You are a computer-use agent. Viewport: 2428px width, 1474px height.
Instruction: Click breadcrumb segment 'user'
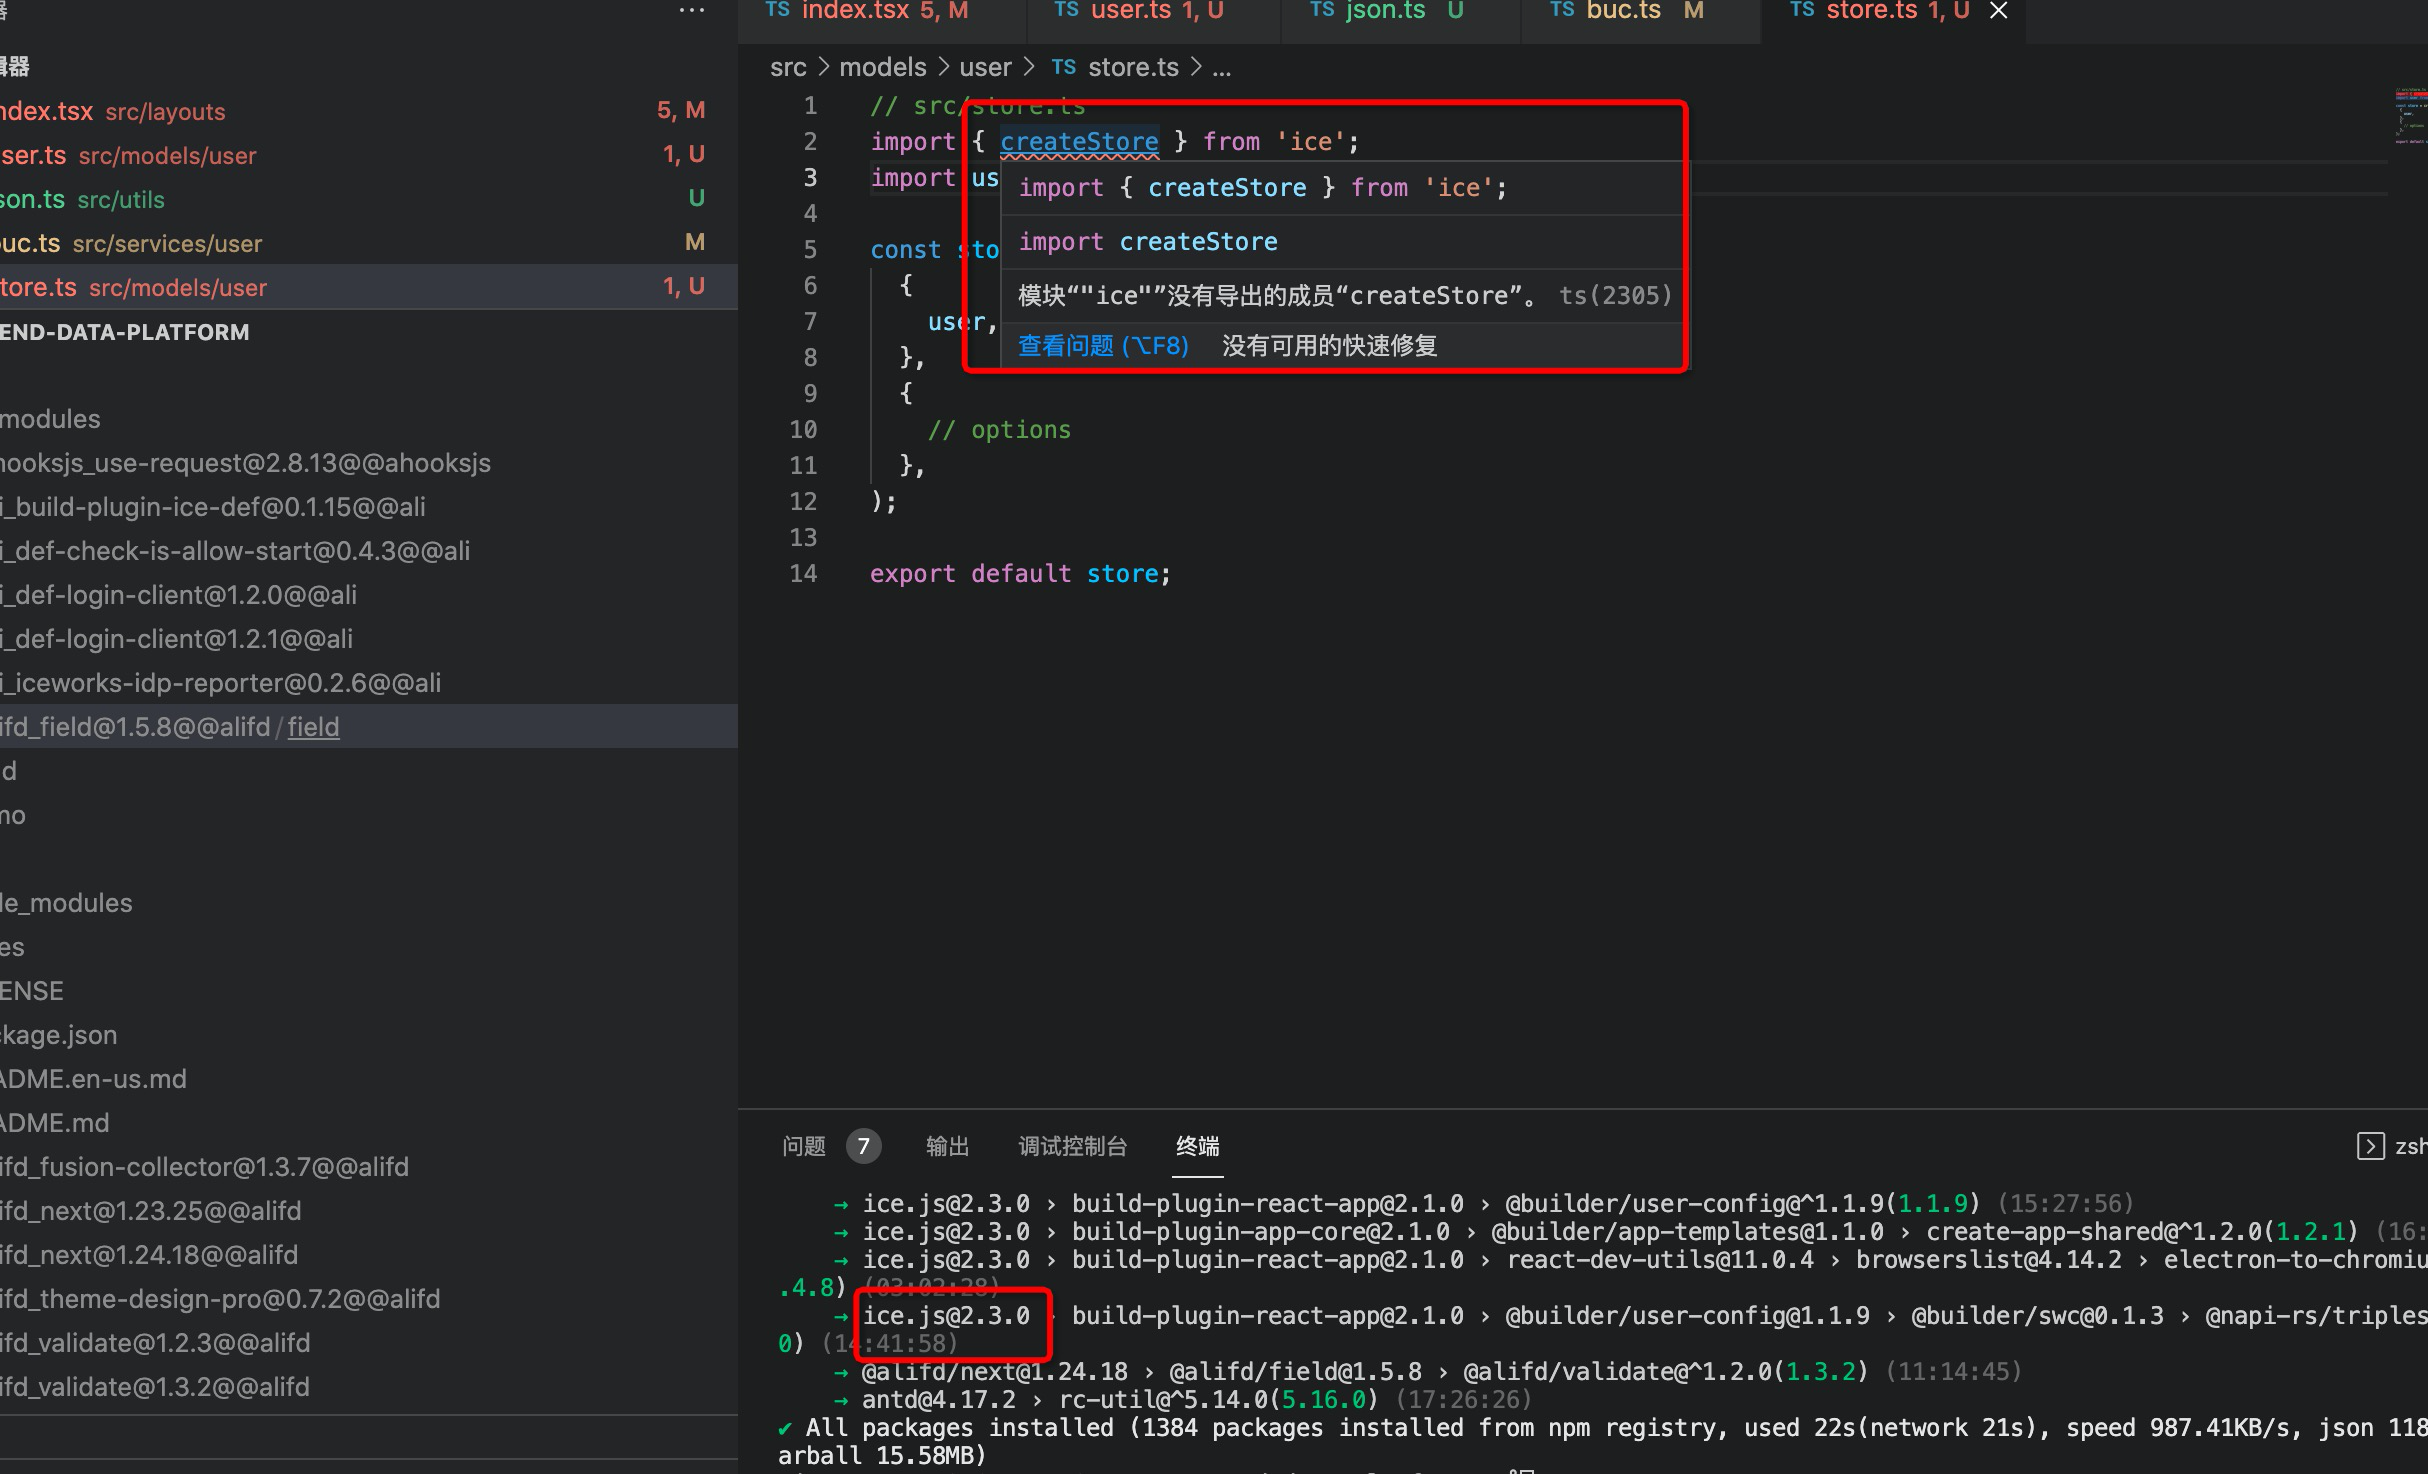(985, 67)
